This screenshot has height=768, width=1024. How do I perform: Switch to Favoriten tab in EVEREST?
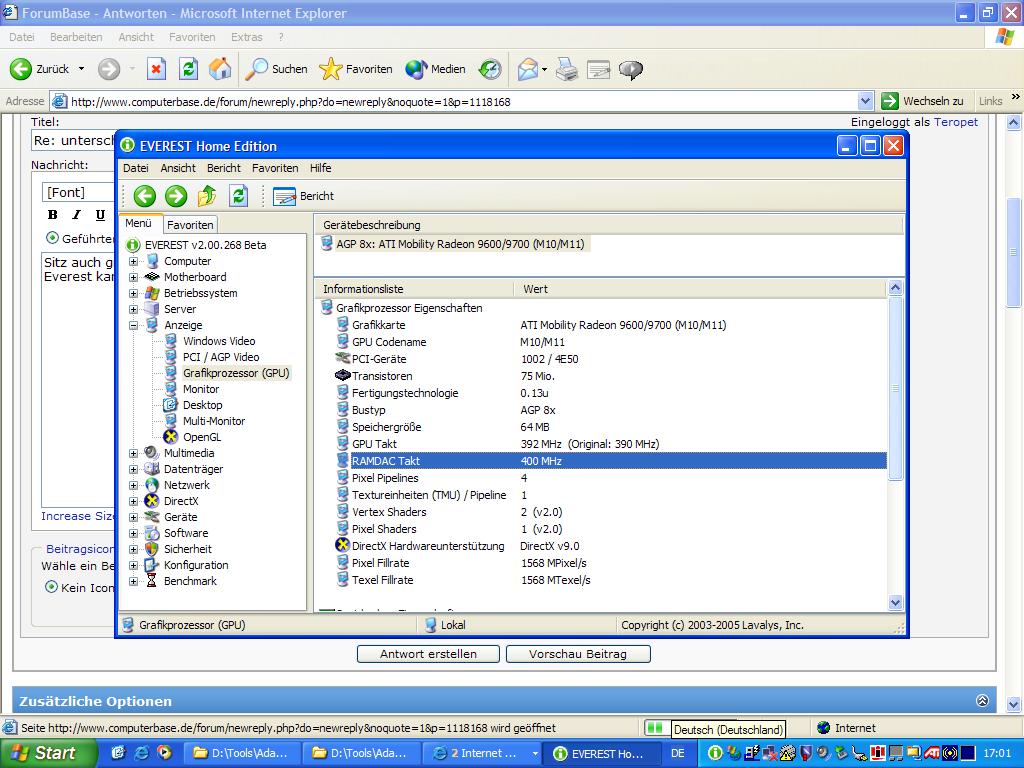[x=190, y=225]
